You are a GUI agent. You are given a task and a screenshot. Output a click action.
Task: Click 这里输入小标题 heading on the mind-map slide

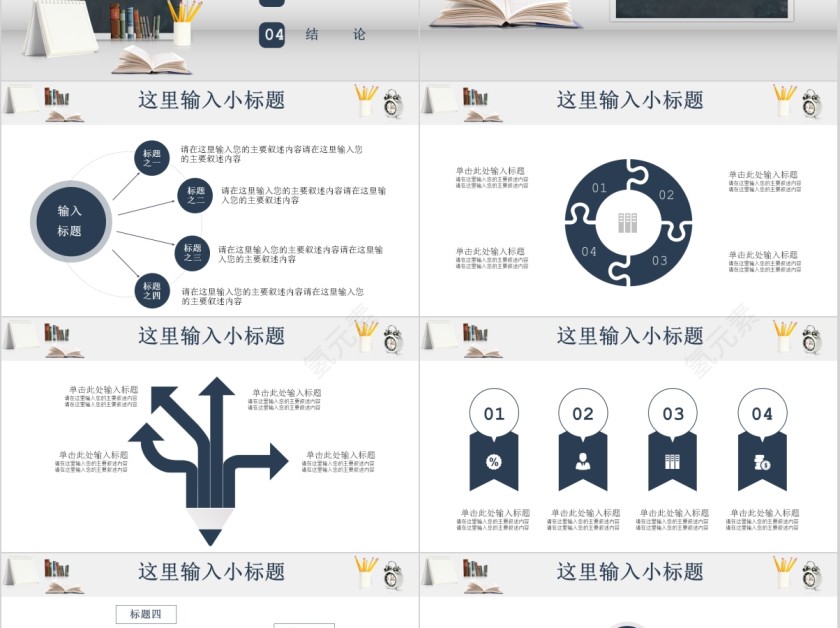click(x=211, y=100)
